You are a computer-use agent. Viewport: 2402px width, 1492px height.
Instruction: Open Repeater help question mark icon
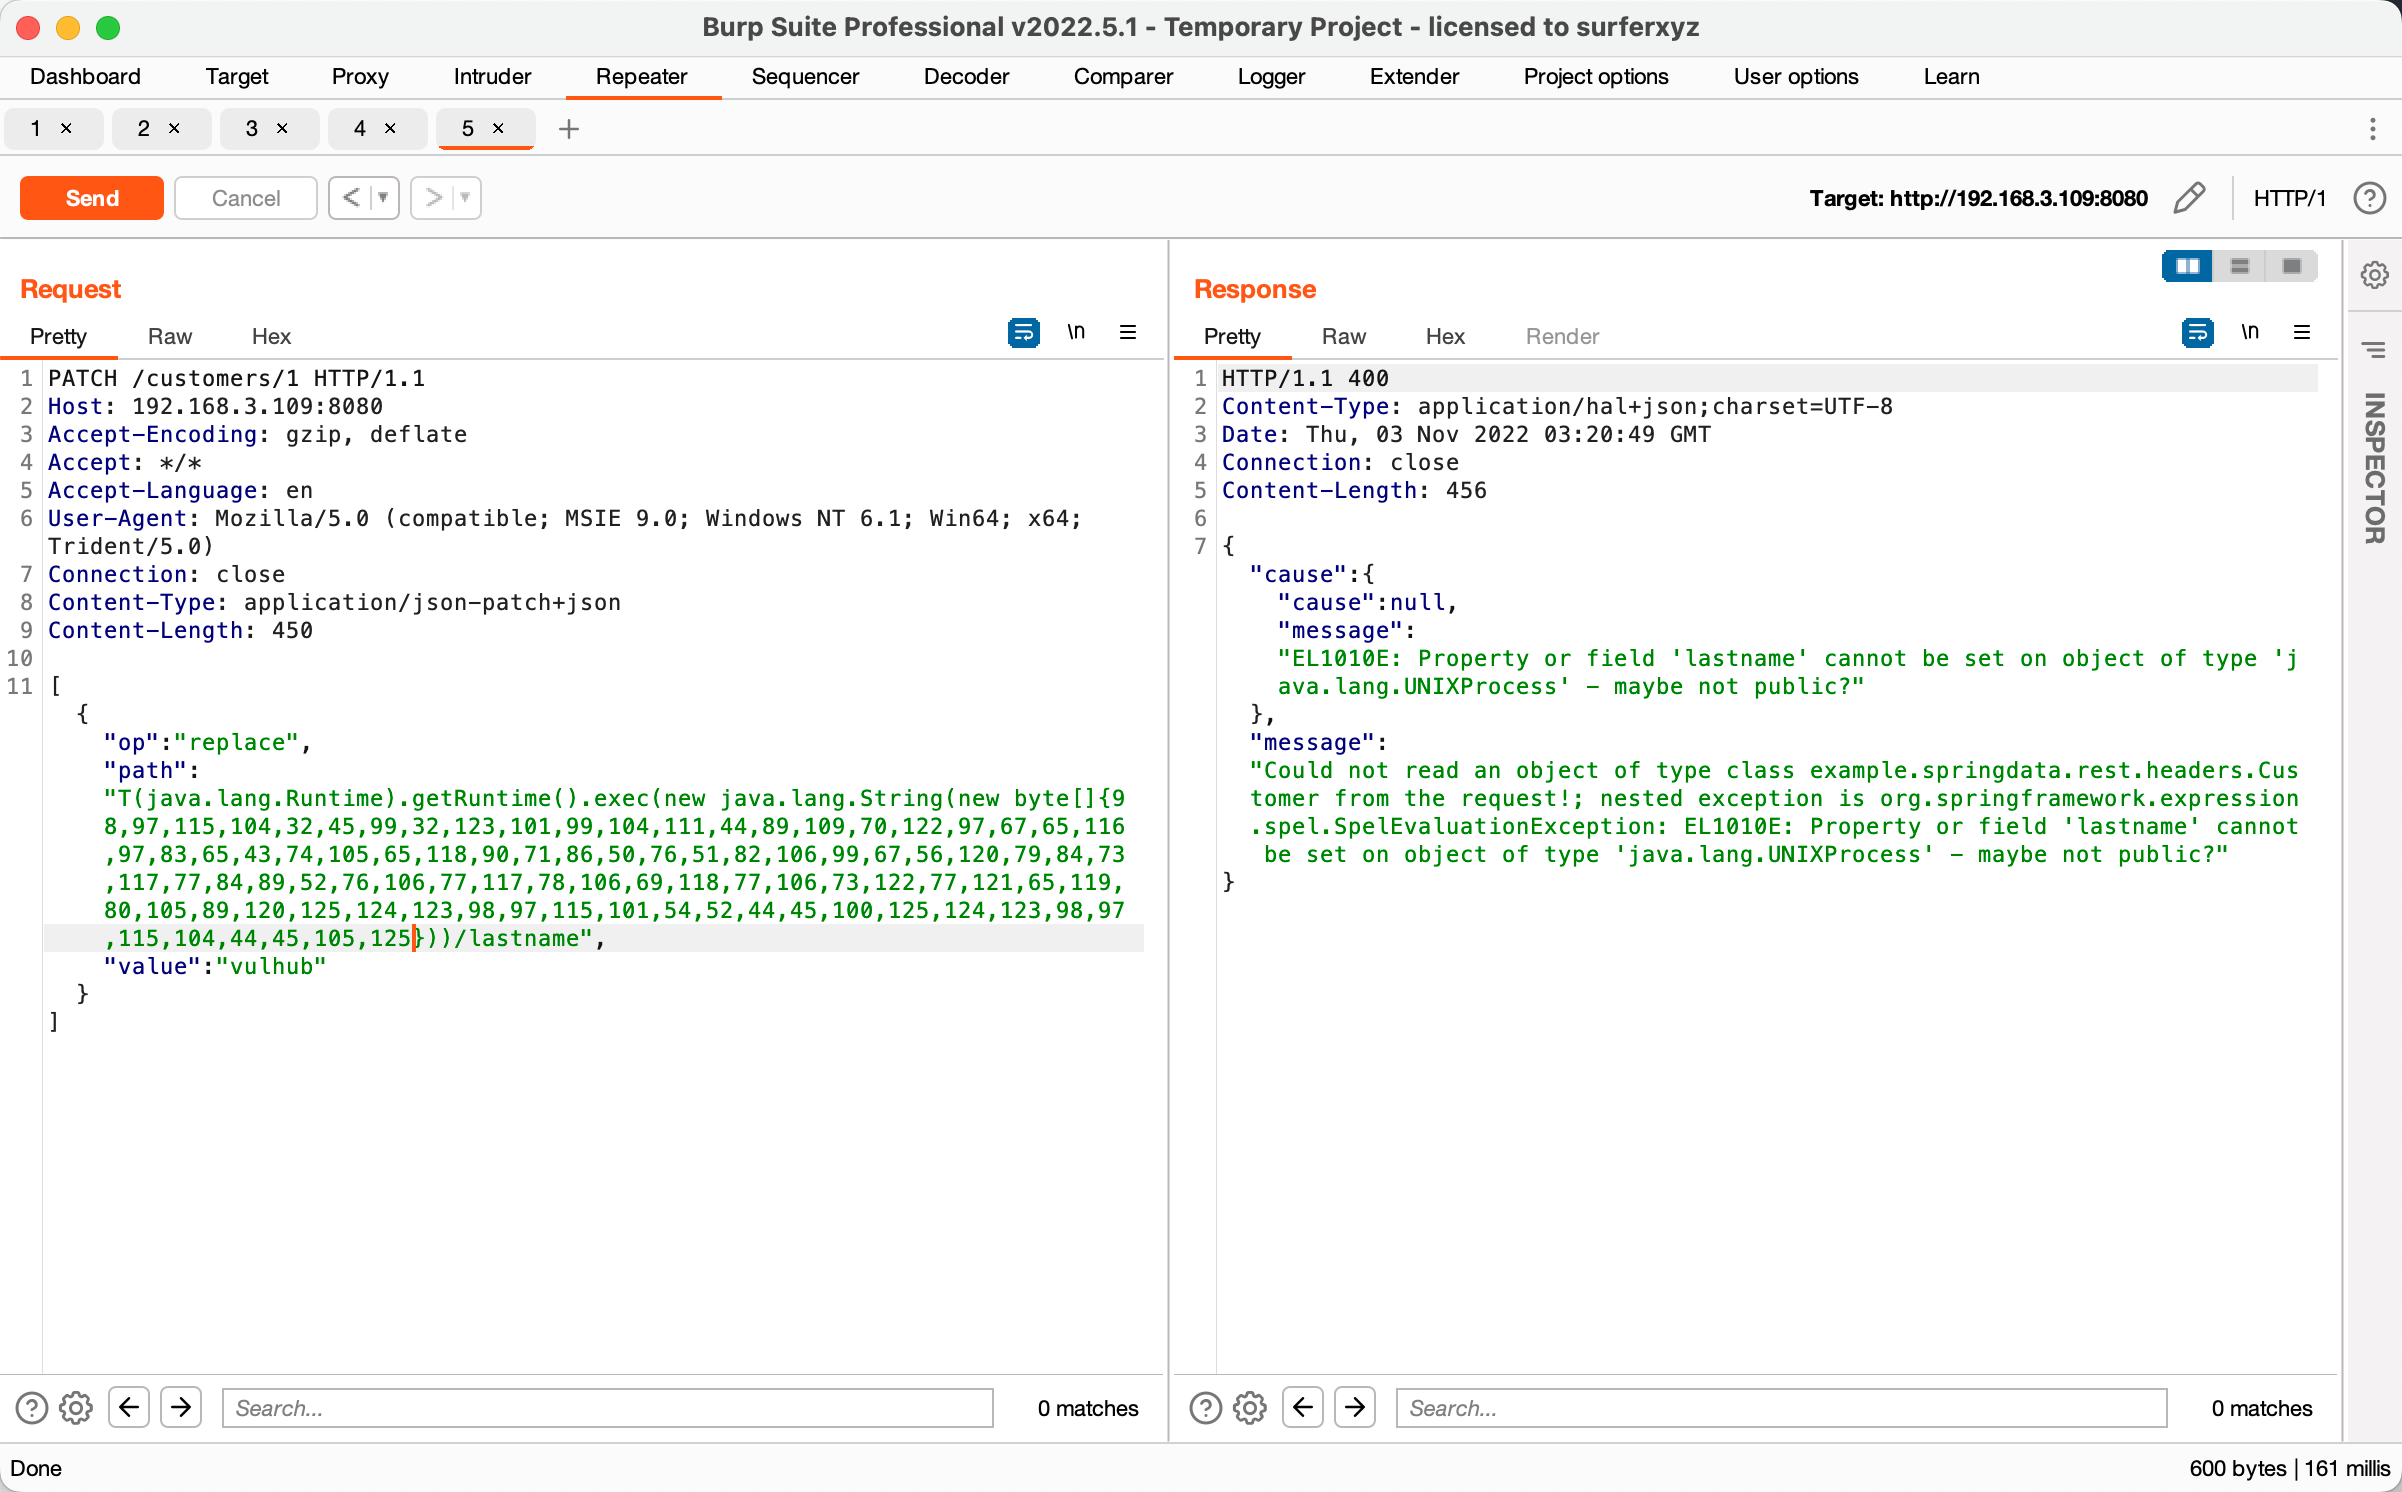pyautogui.click(x=2369, y=198)
